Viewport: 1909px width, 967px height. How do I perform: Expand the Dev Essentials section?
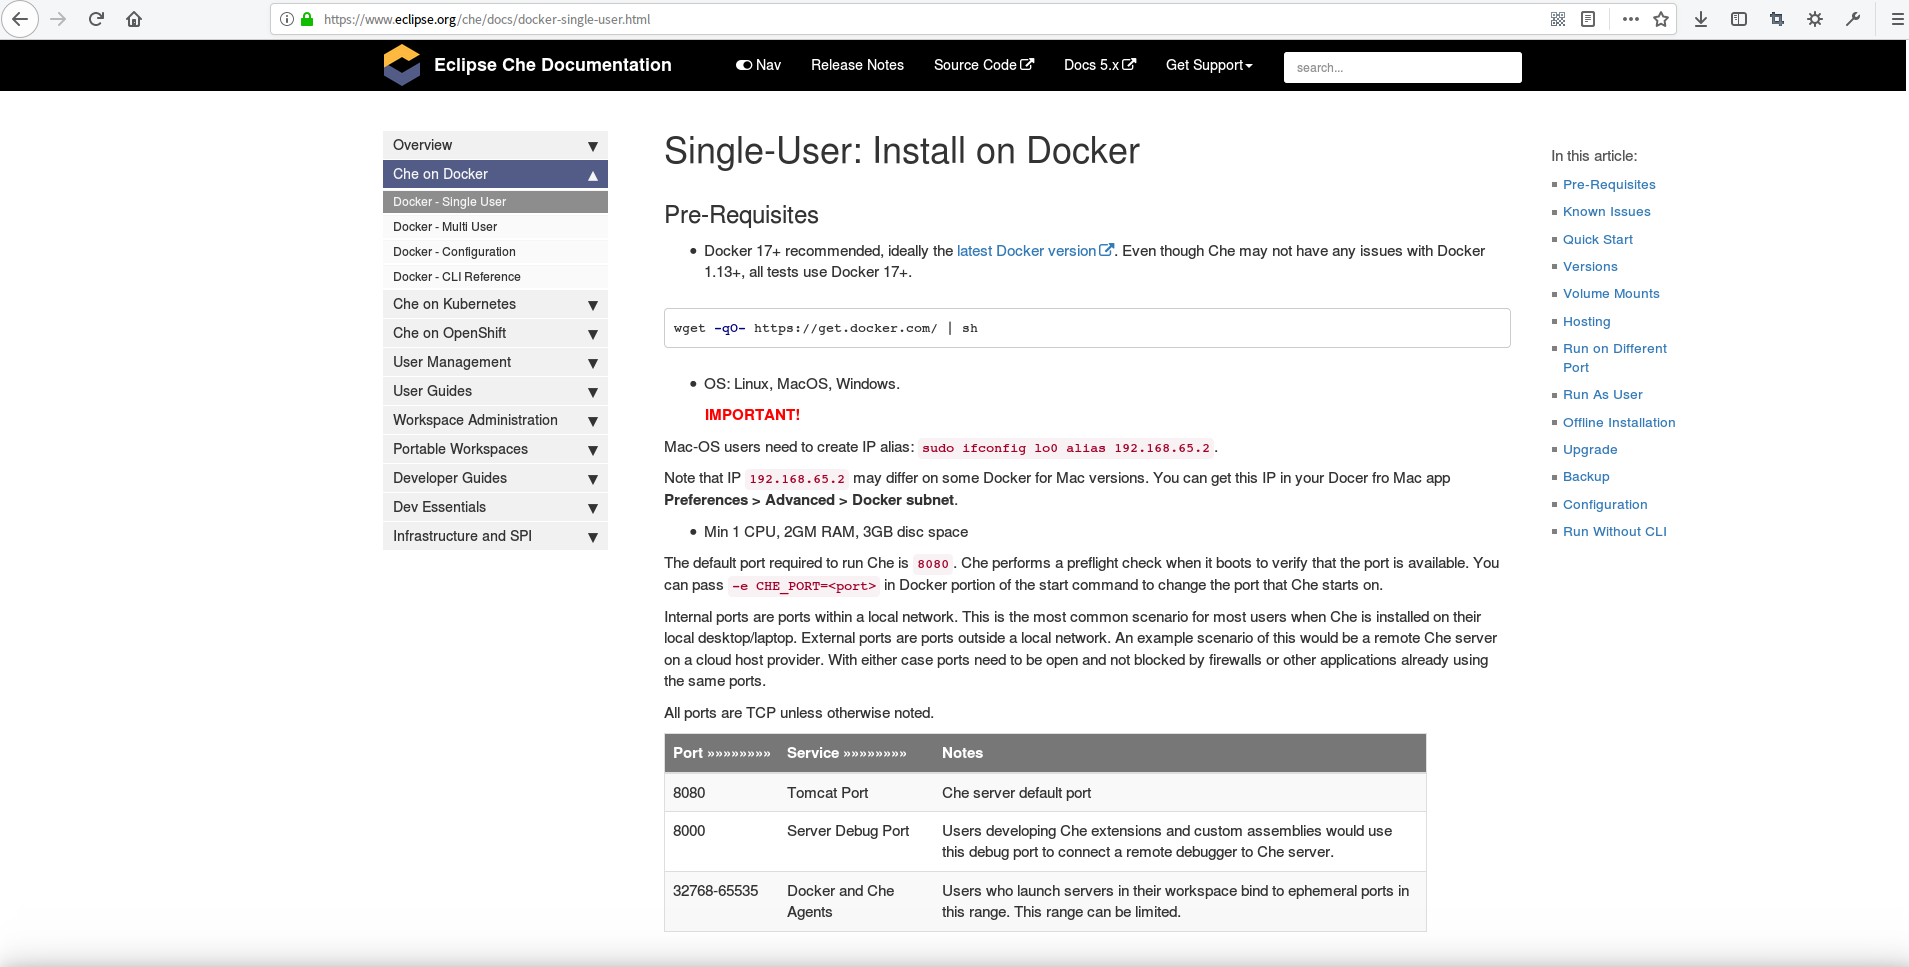click(x=495, y=507)
